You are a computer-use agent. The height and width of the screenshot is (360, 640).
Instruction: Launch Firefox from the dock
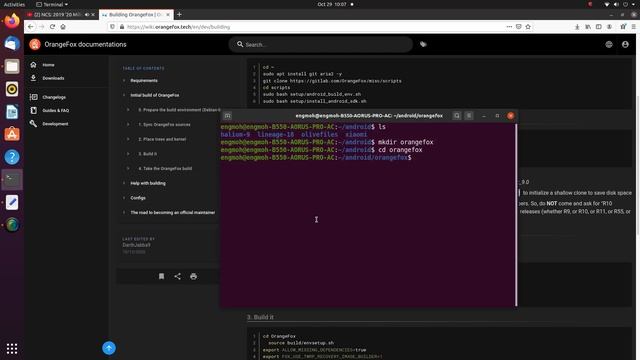click(x=12, y=20)
